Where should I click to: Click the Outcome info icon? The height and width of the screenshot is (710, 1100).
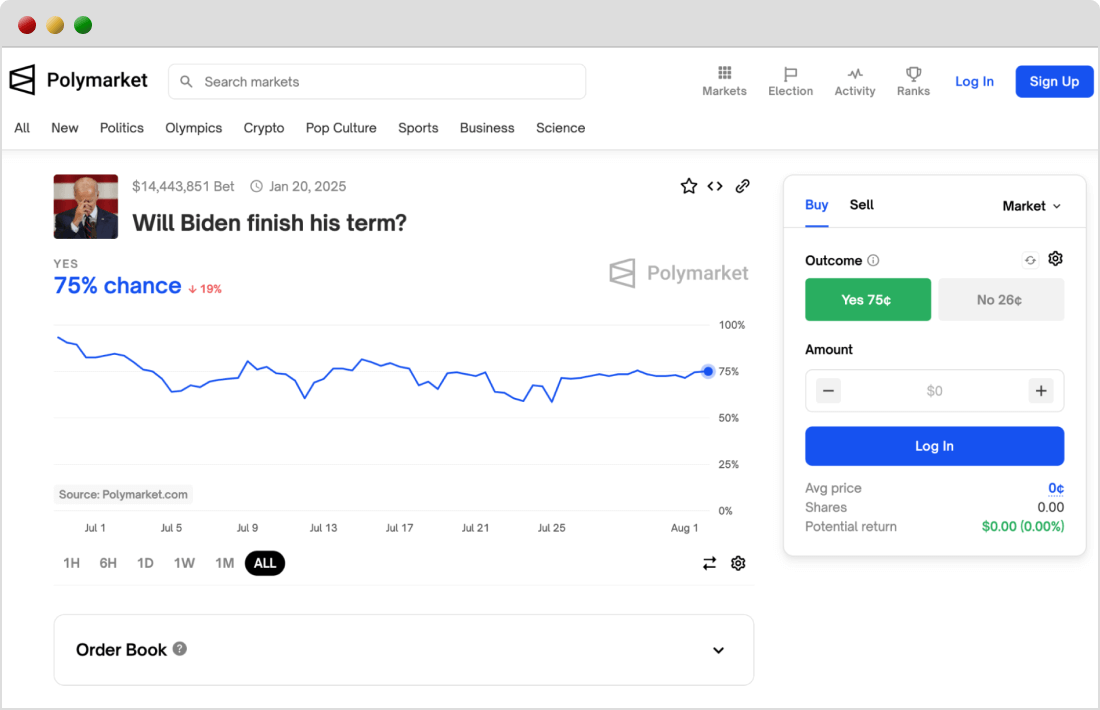tap(873, 260)
